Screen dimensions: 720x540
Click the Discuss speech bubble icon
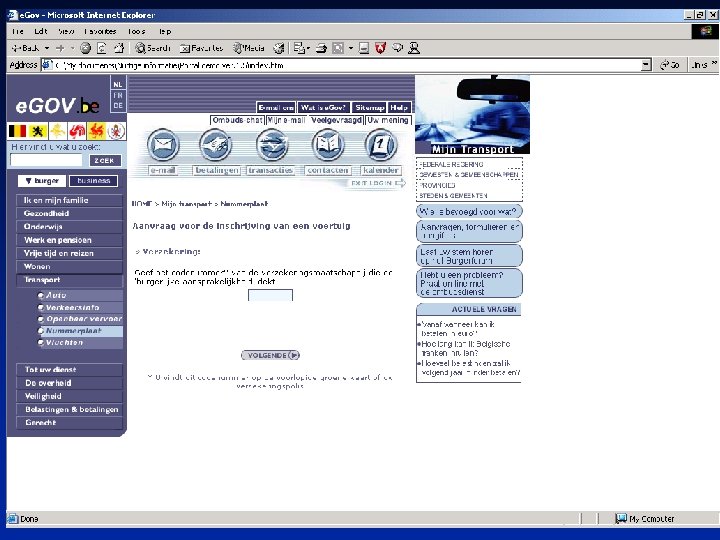click(x=398, y=48)
